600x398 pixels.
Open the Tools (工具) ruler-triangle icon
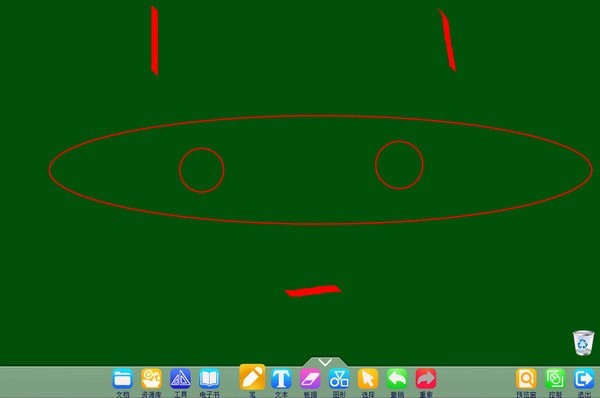[x=180, y=379]
